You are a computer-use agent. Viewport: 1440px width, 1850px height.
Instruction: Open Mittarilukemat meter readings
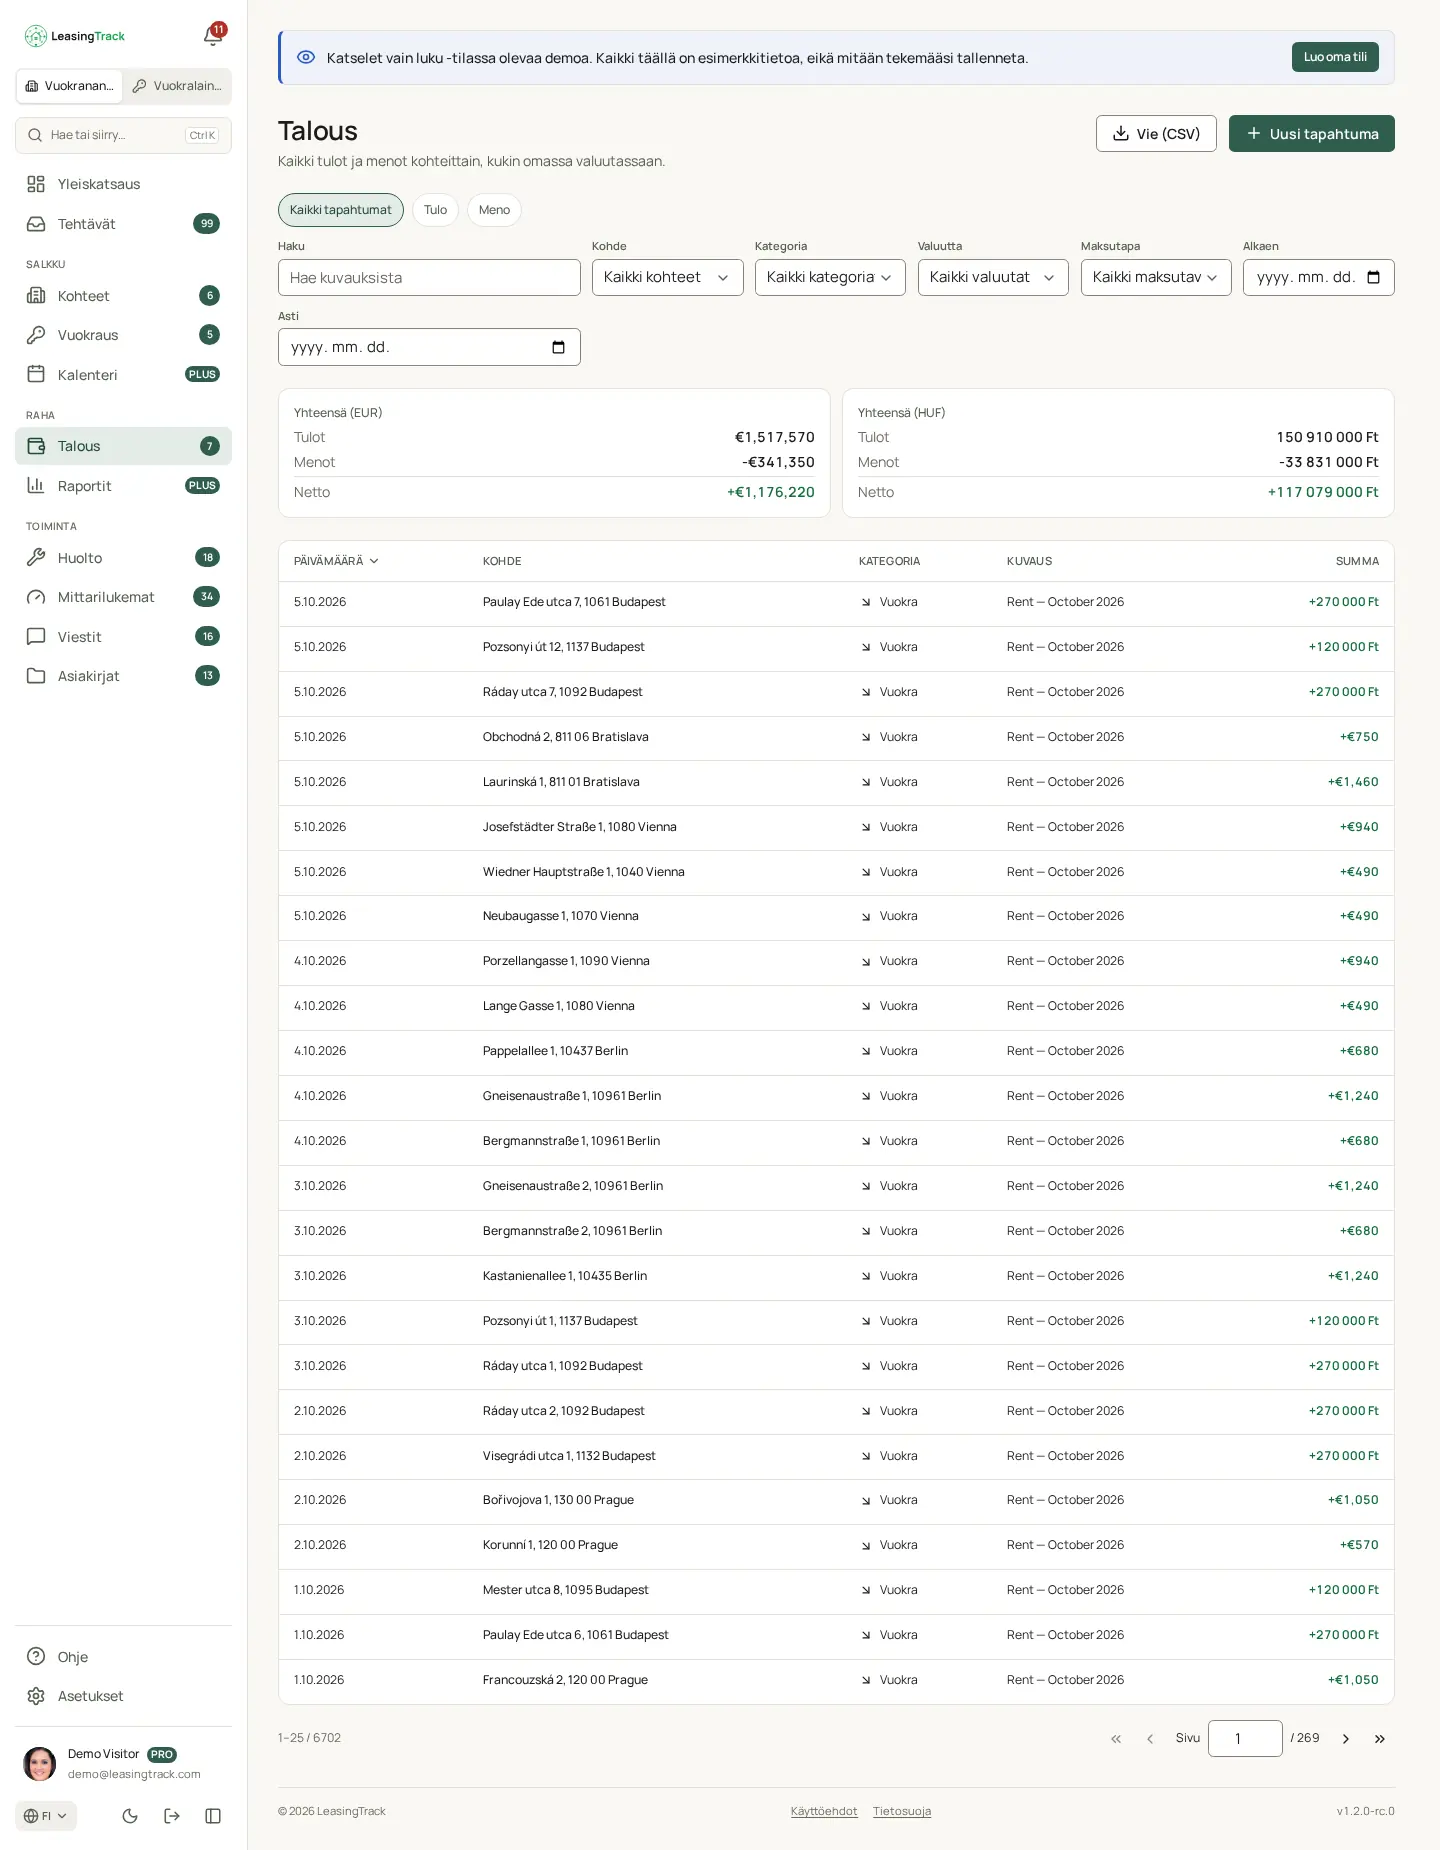[123, 597]
